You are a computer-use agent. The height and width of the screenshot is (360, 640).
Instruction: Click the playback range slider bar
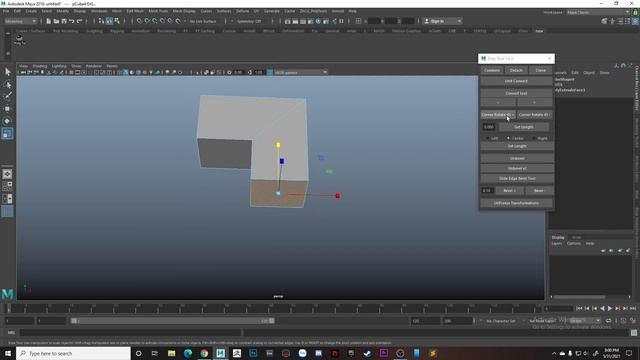[x=172, y=321]
